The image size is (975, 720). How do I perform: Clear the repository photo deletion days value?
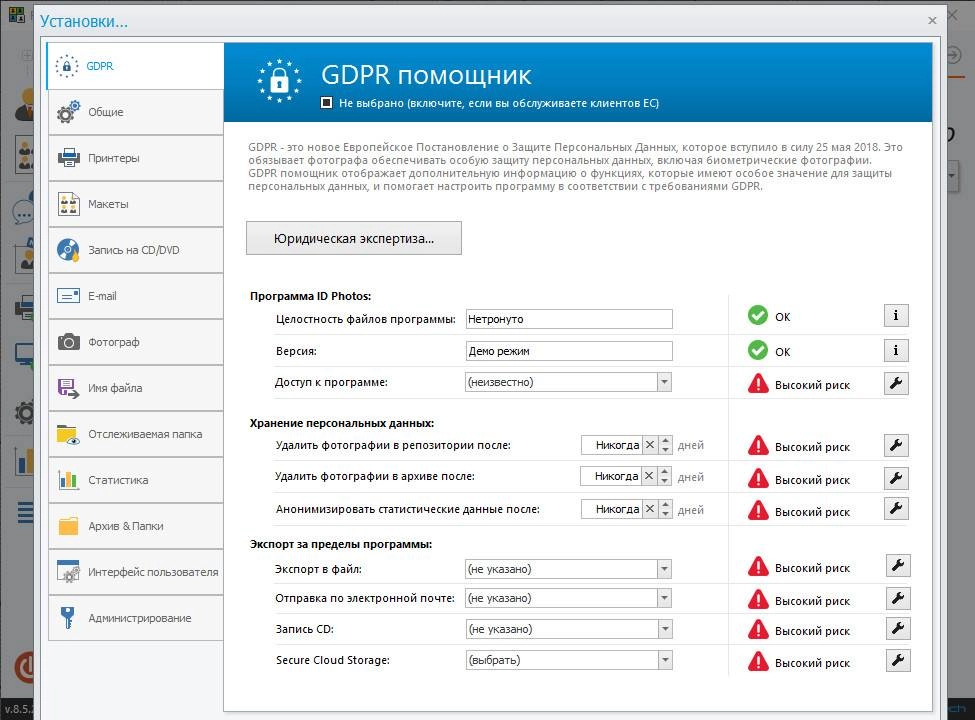650,445
